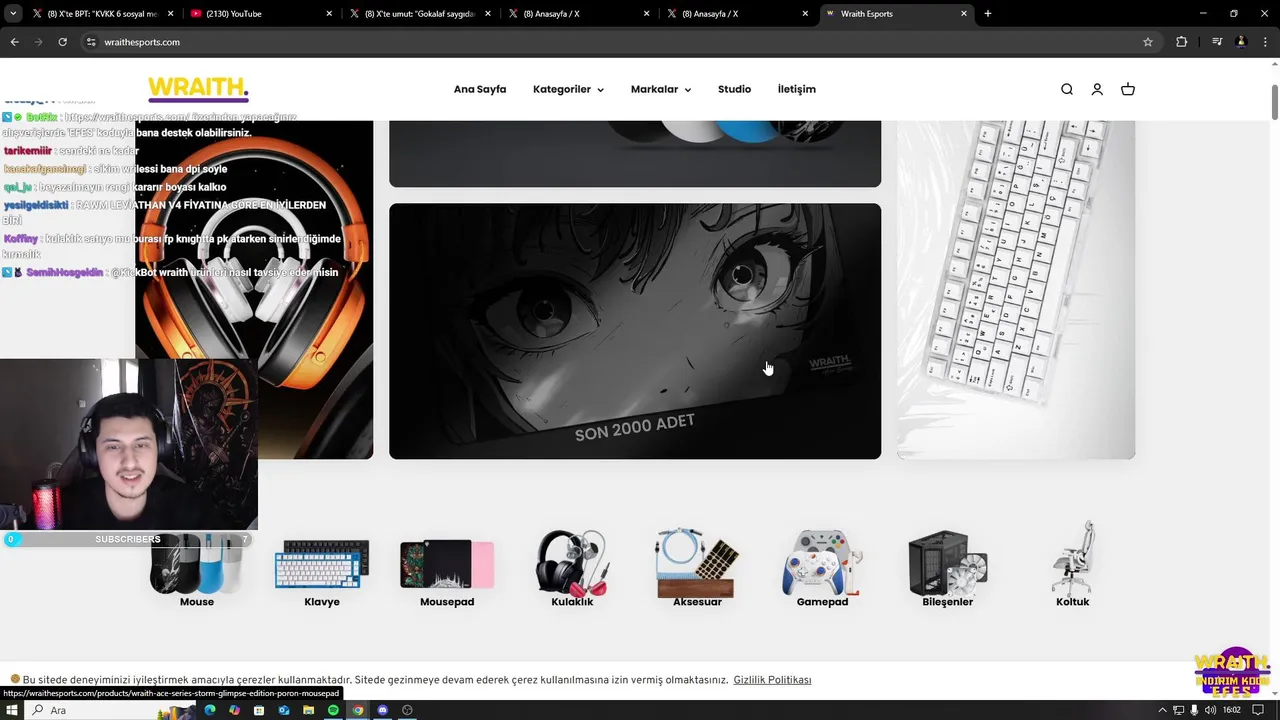Screen dimensions: 1280x720
Task: Open the account login icon
Action: pyautogui.click(x=1097, y=89)
